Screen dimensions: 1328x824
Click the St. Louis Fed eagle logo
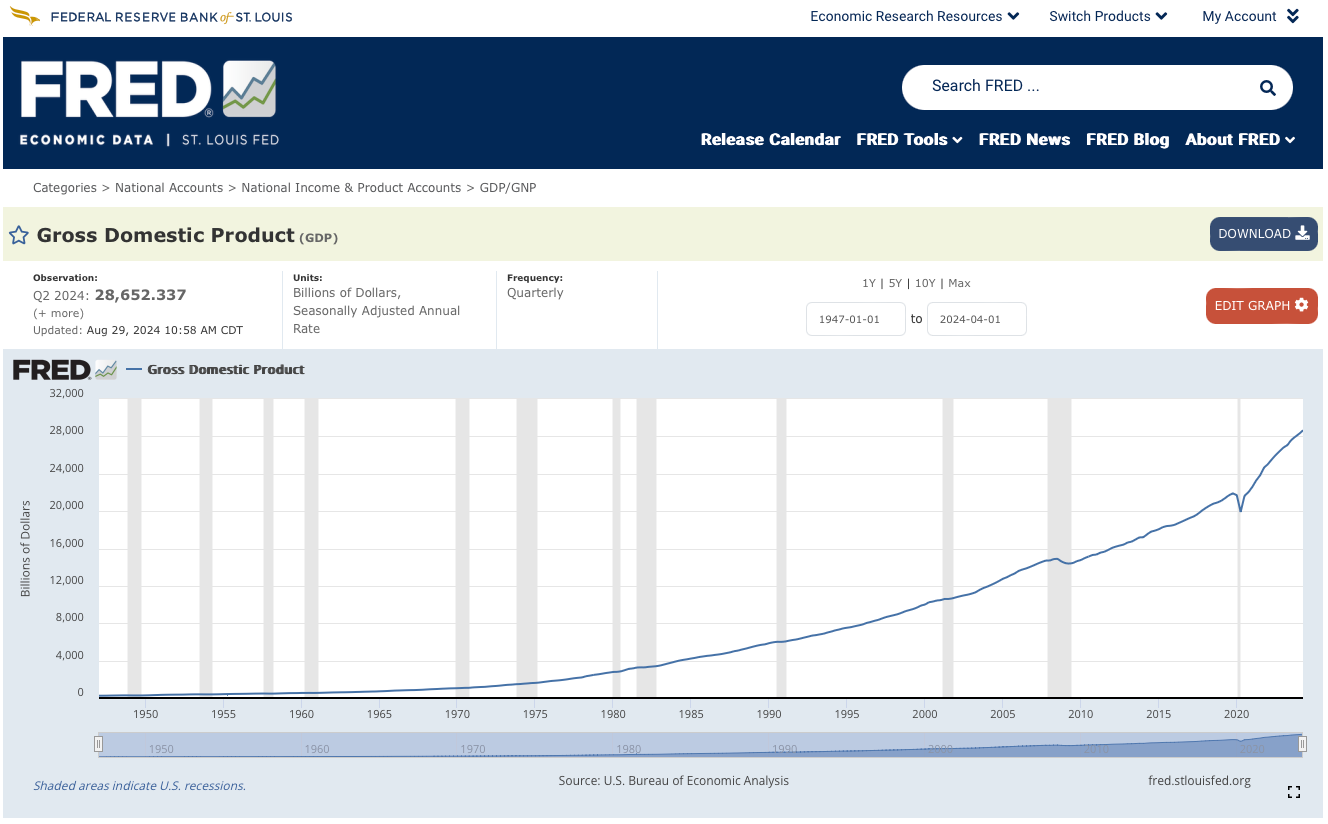point(25,17)
